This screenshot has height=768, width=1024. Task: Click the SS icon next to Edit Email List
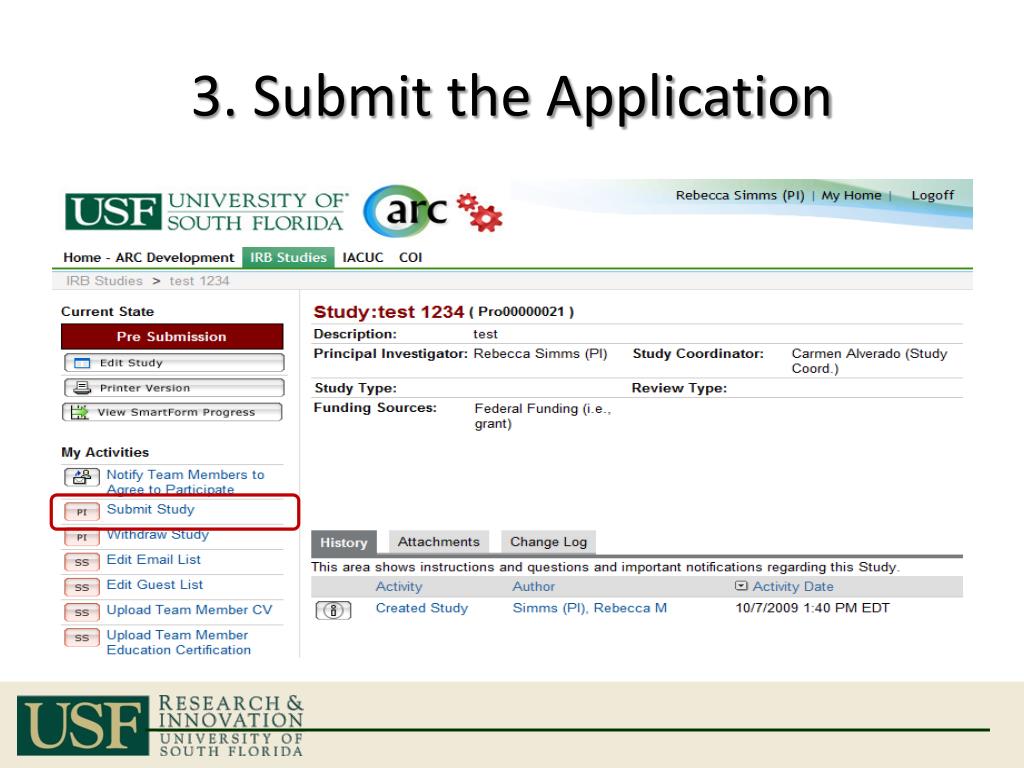pyautogui.click(x=82, y=562)
